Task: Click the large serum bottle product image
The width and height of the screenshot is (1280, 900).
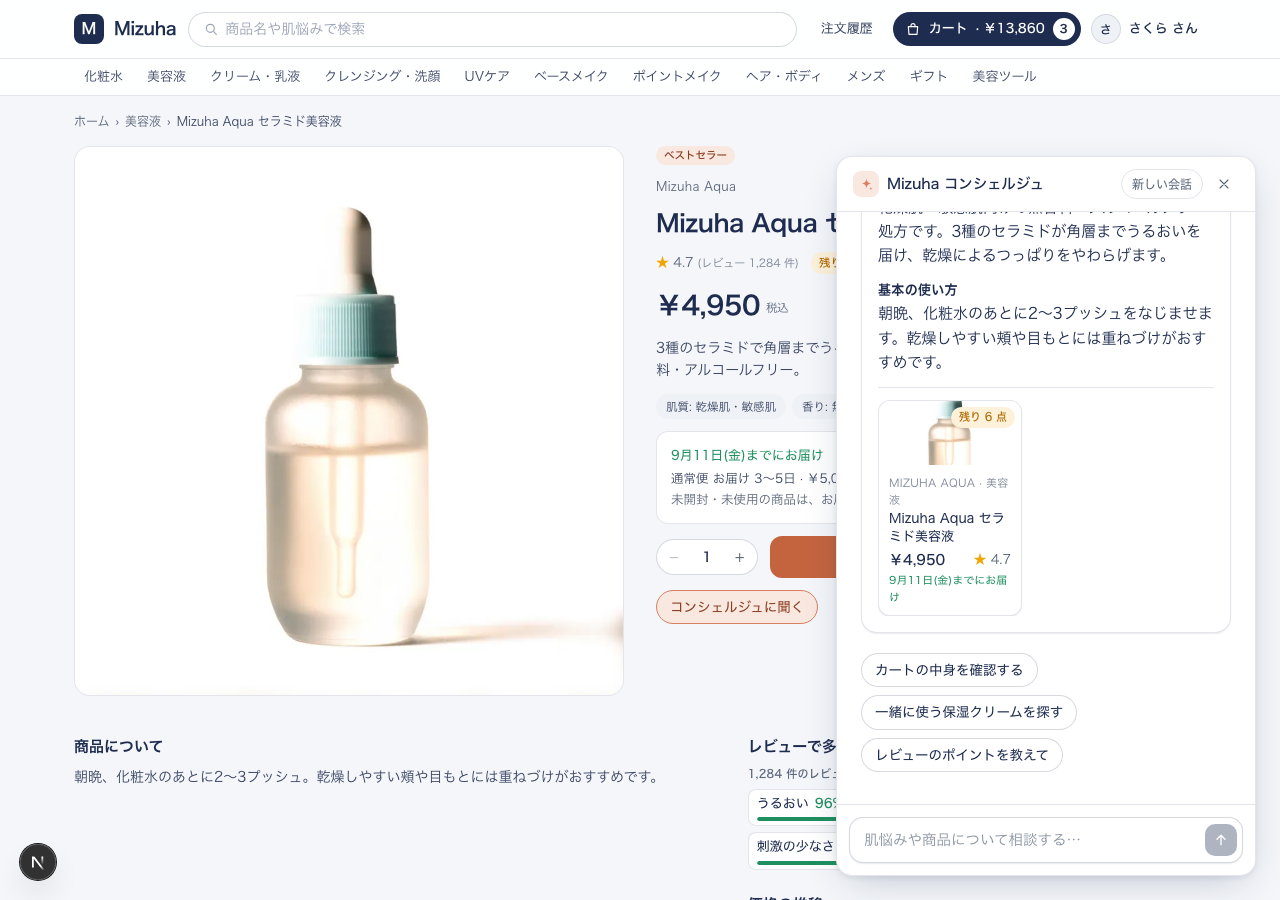Action: (349, 421)
